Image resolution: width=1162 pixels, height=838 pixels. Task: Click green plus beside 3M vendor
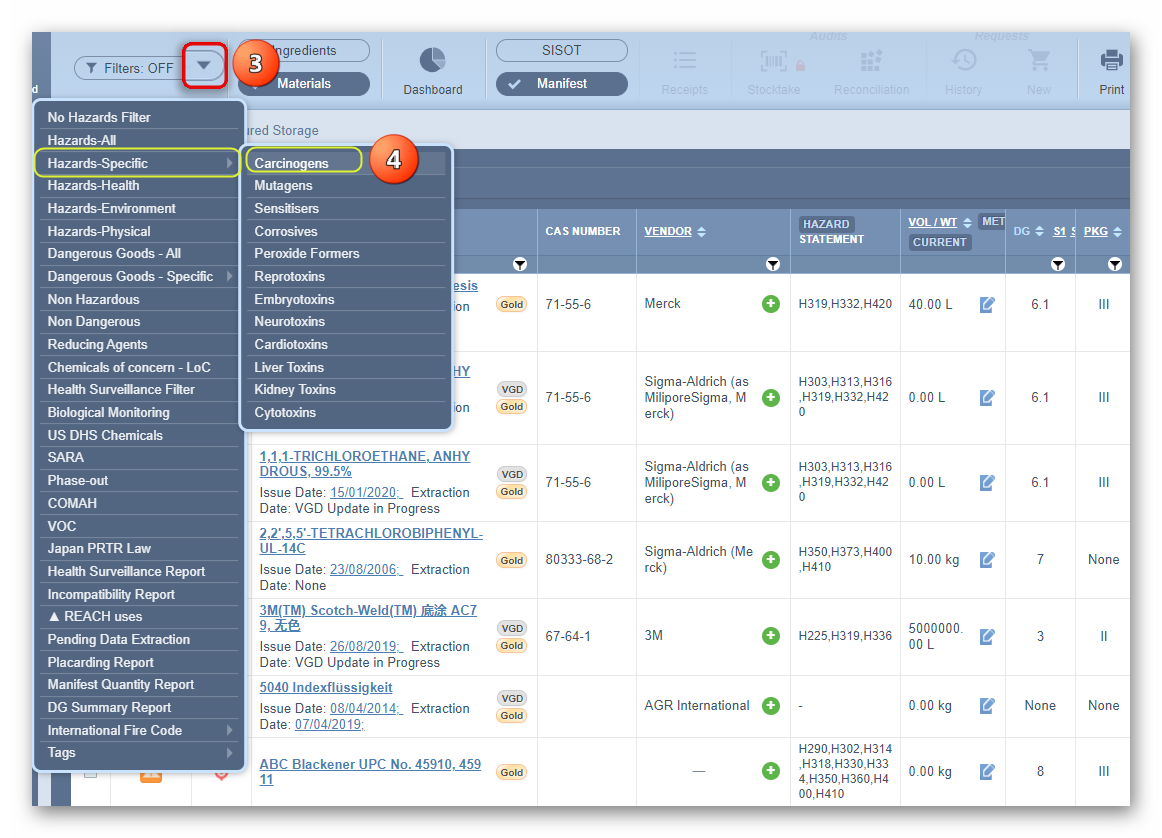pos(770,636)
